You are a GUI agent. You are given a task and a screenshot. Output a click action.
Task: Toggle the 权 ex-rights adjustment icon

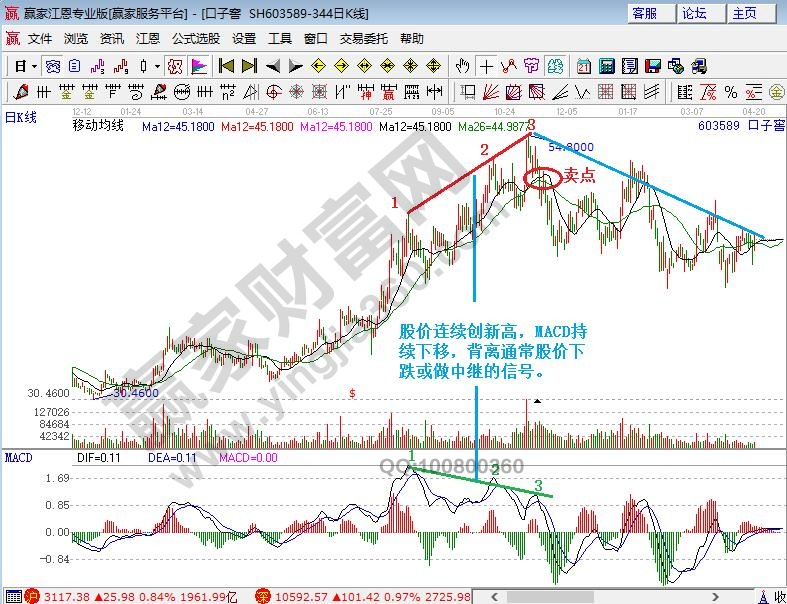coord(175,66)
